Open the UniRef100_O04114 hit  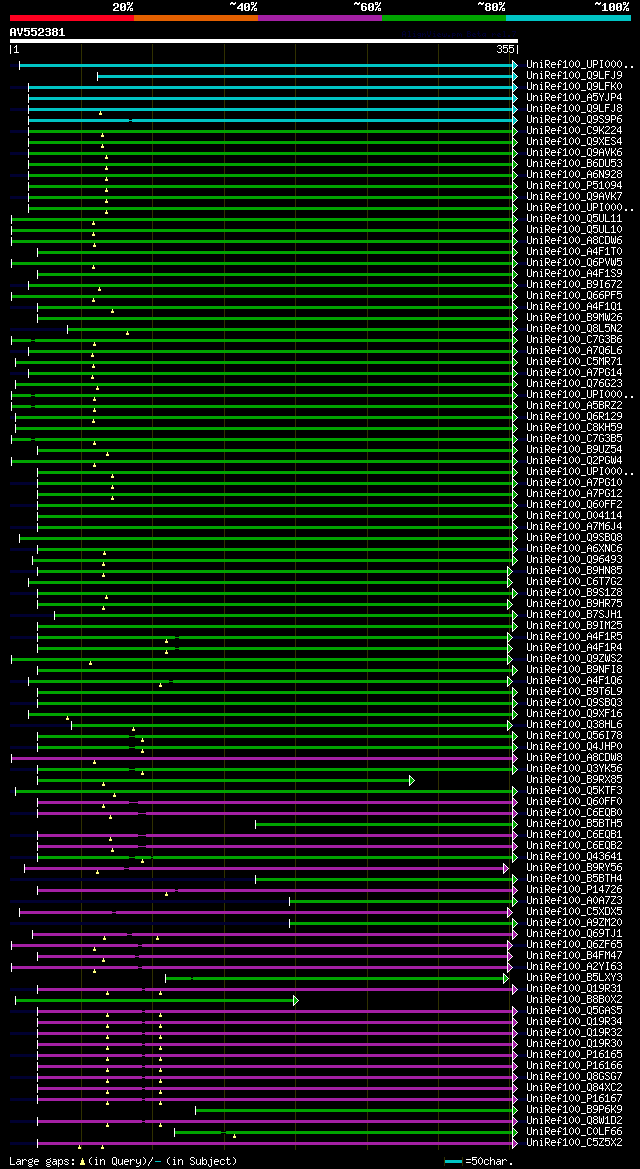pos(574,515)
